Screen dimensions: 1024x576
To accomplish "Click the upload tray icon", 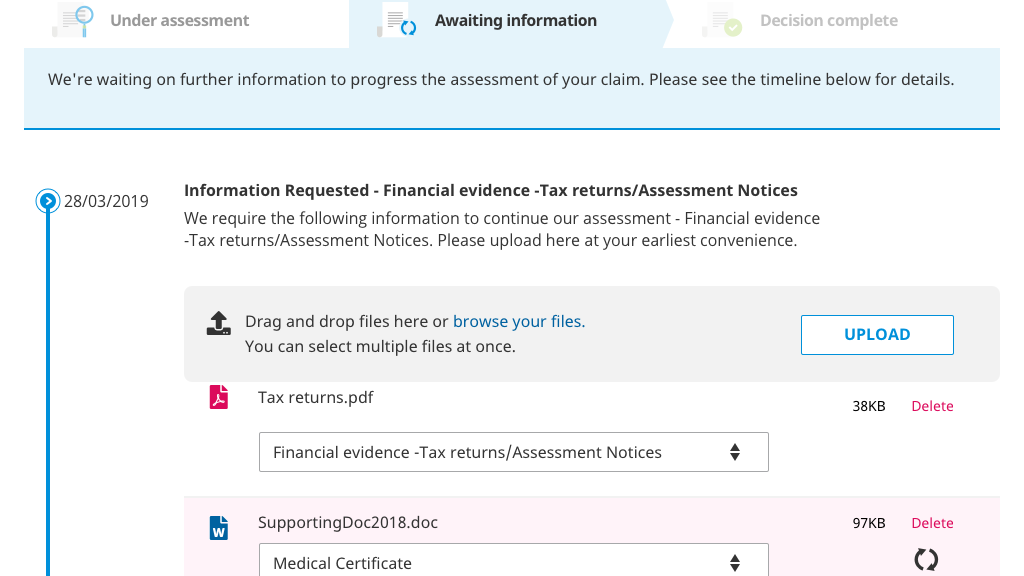I will point(219,323).
